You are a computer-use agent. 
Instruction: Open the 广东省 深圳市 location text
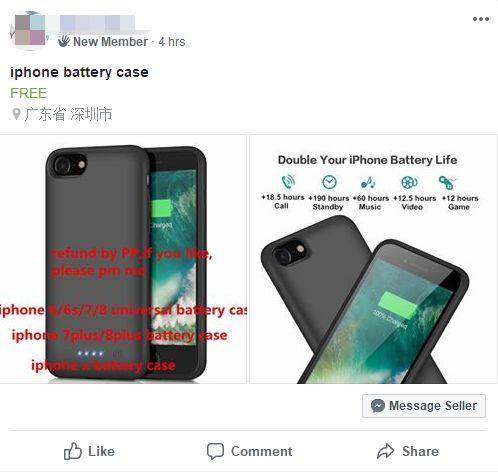[x=68, y=114]
